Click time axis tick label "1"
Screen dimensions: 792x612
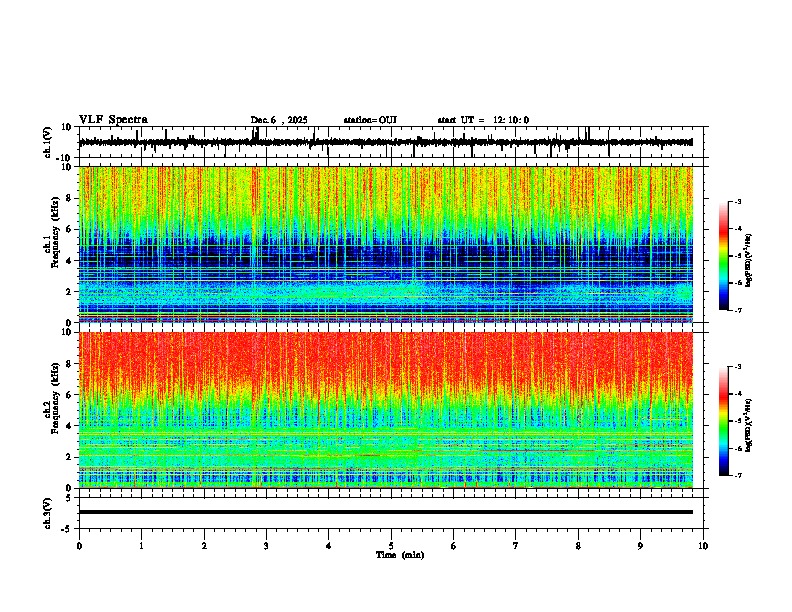click(x=141, y=546)
